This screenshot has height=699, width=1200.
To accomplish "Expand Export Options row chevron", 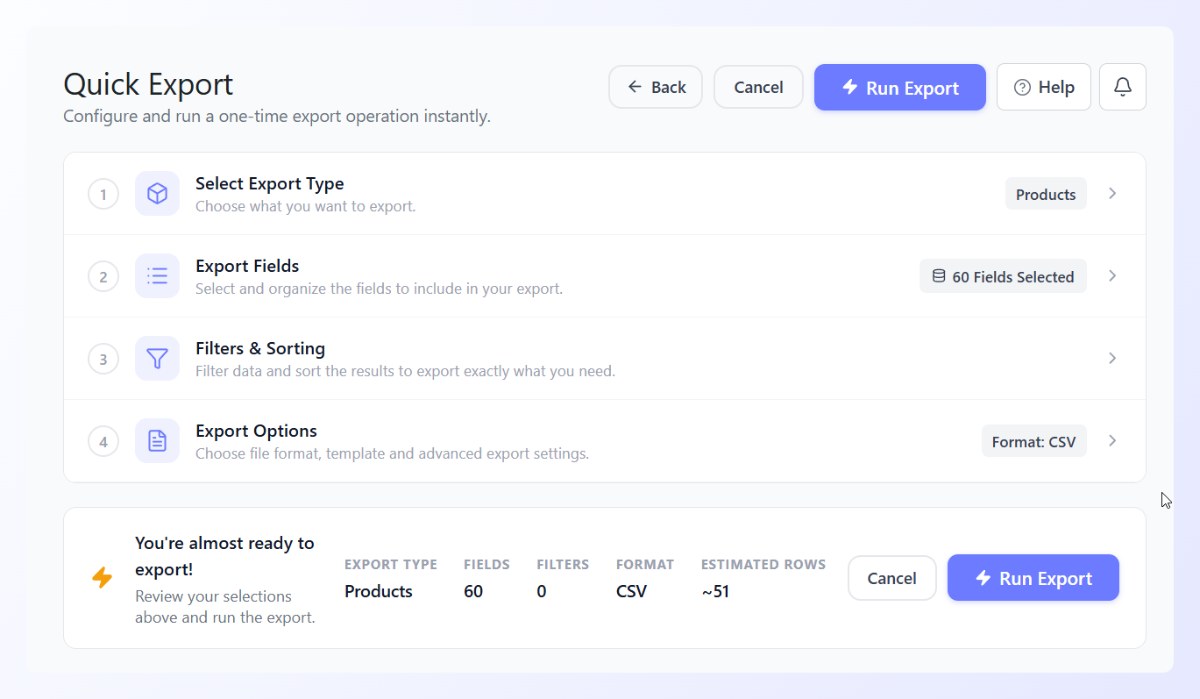I will coord(1112,441).
